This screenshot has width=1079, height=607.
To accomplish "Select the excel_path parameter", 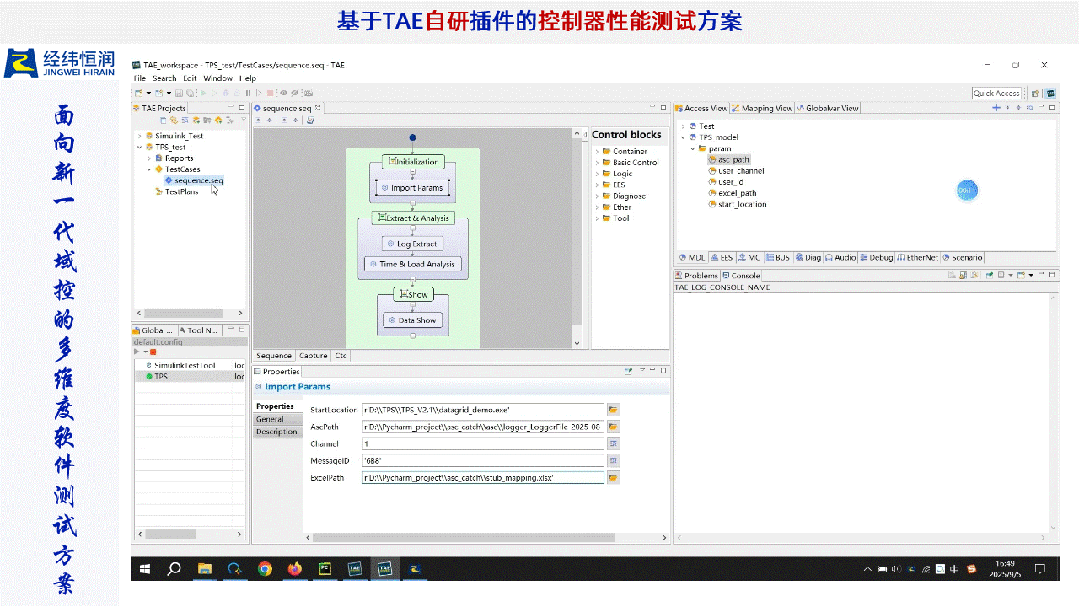I will click(x=733, y=193).
